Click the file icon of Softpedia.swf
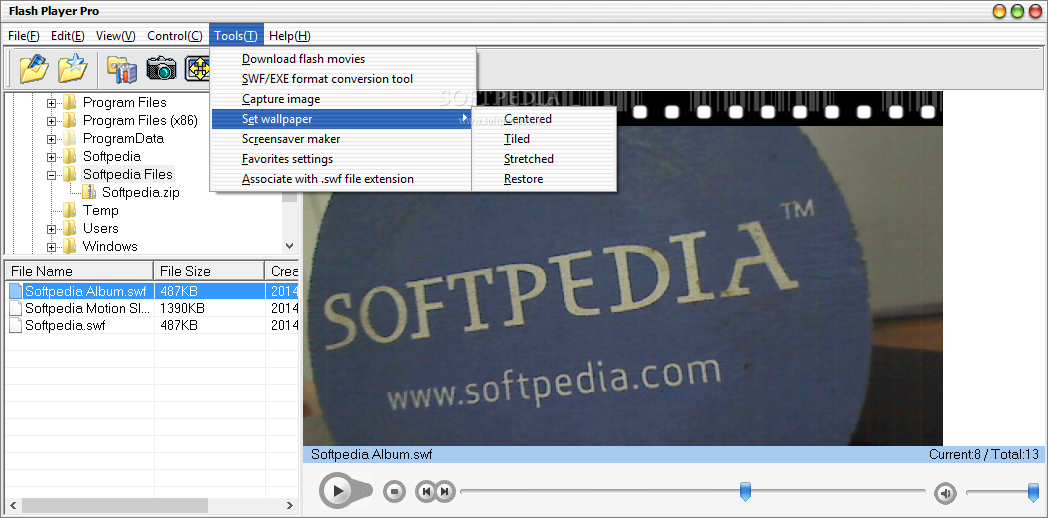The height and width of the screenshot is (518, 1048). point(15,326)
